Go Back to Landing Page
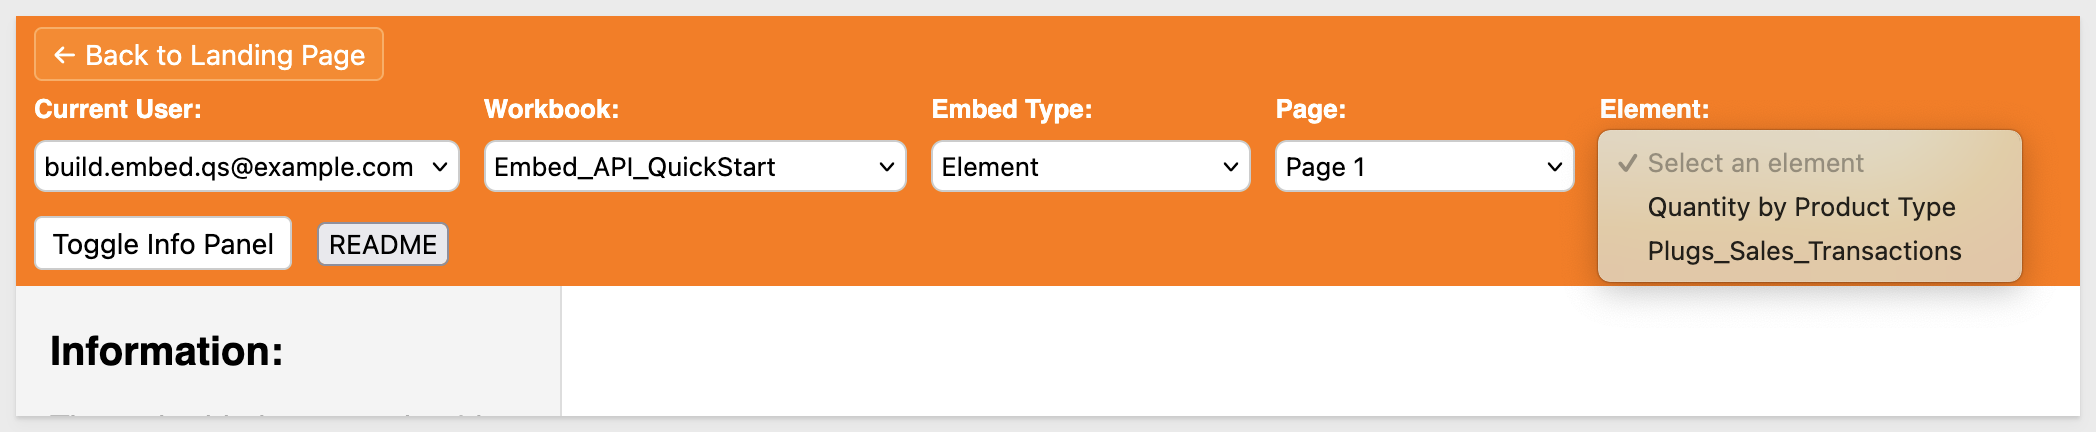 pyautogui.click(x=209, y=55)
